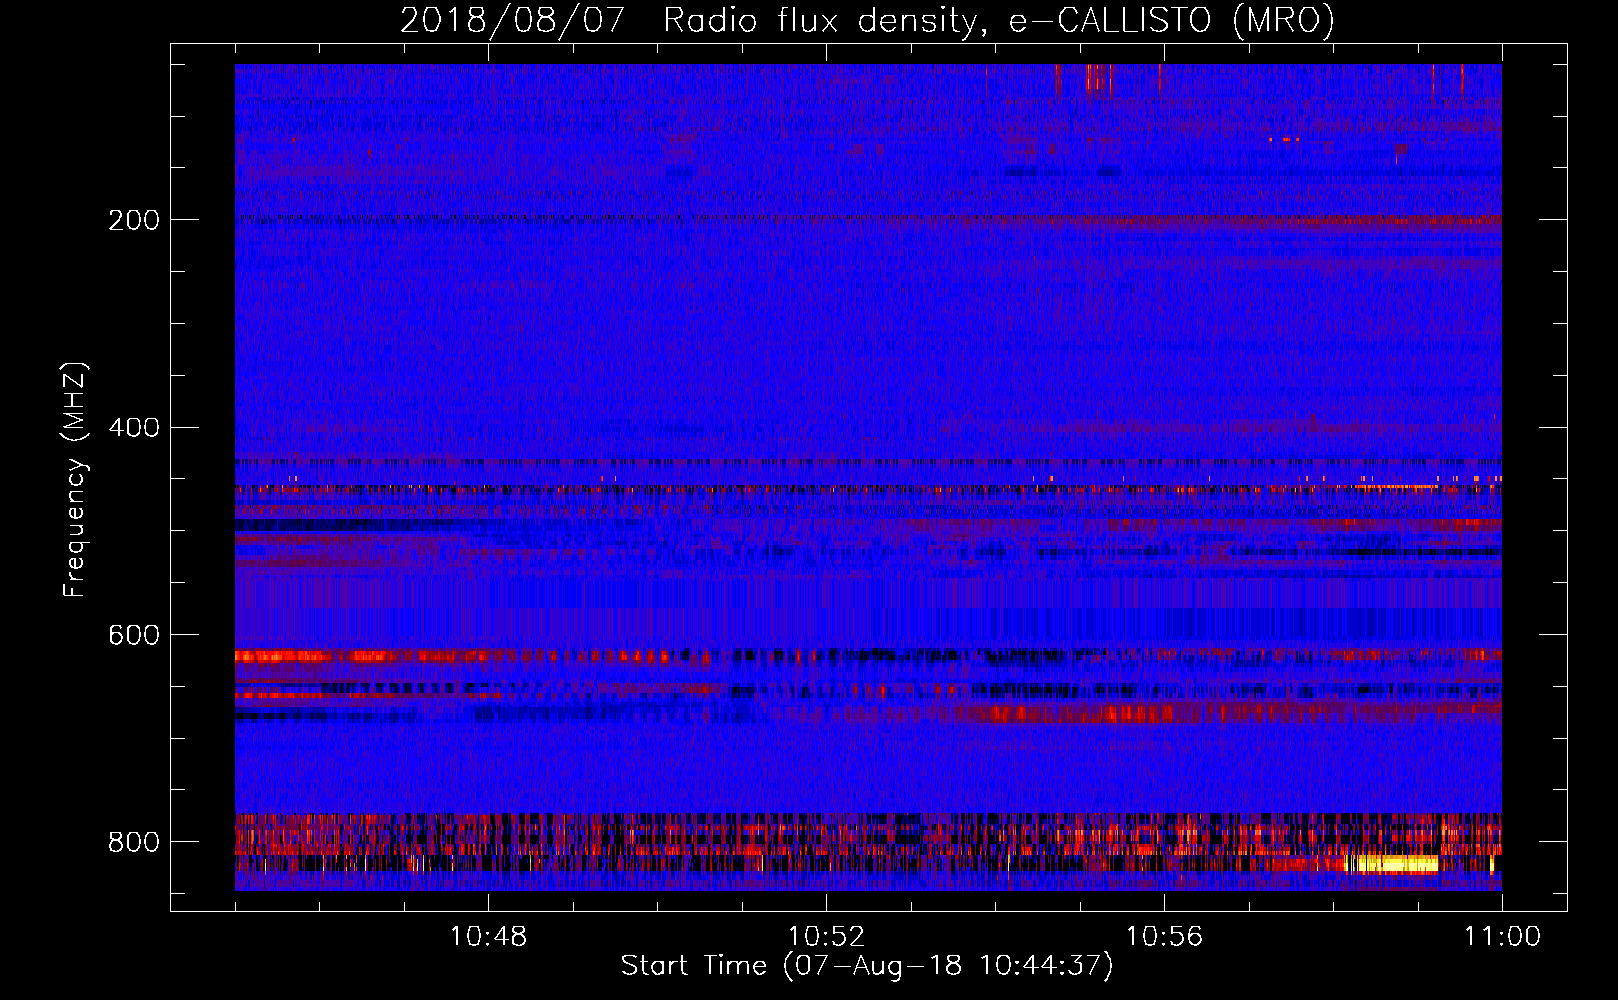Click the 10:56 time tick label

coord(1164,937)
